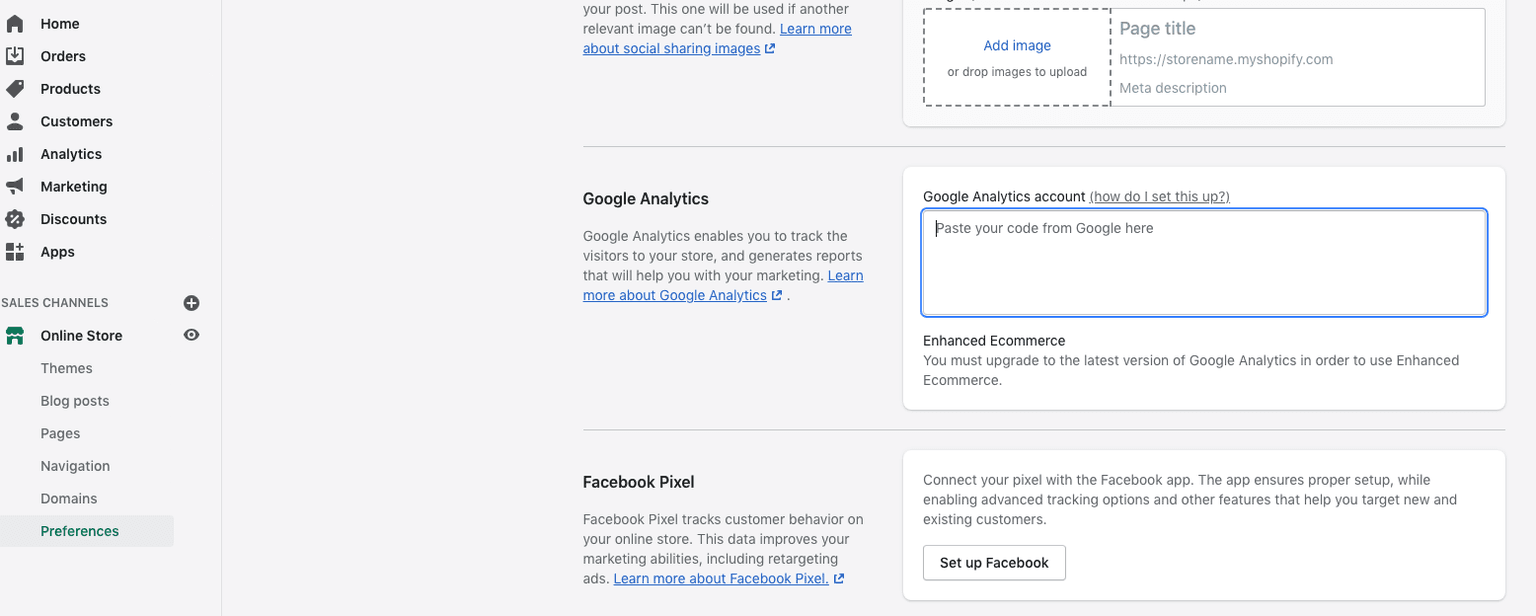Go to Blog posts page
This screenshot has width=1536, height=616.
75,401
